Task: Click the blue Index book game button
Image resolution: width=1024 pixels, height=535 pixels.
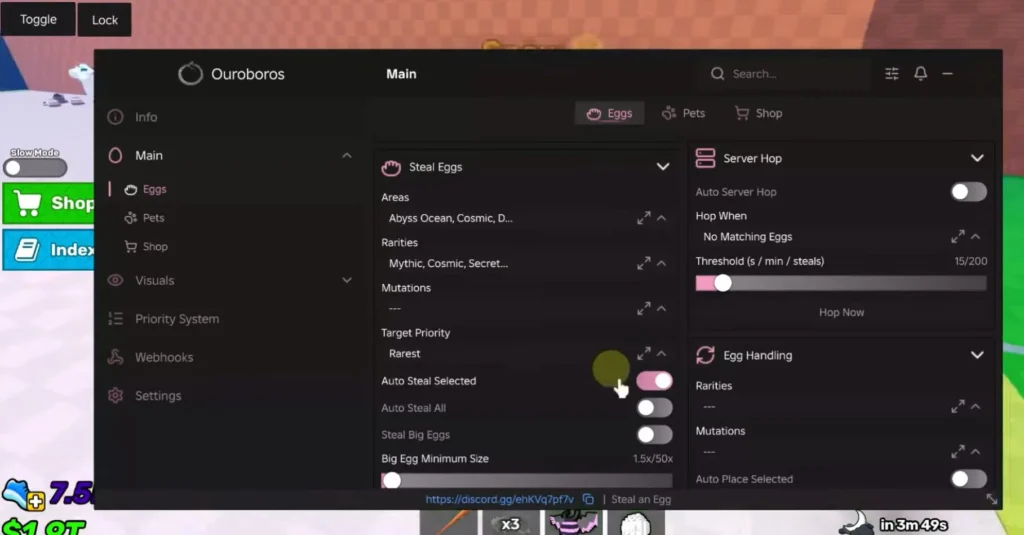Action: [x=49, y=250]
